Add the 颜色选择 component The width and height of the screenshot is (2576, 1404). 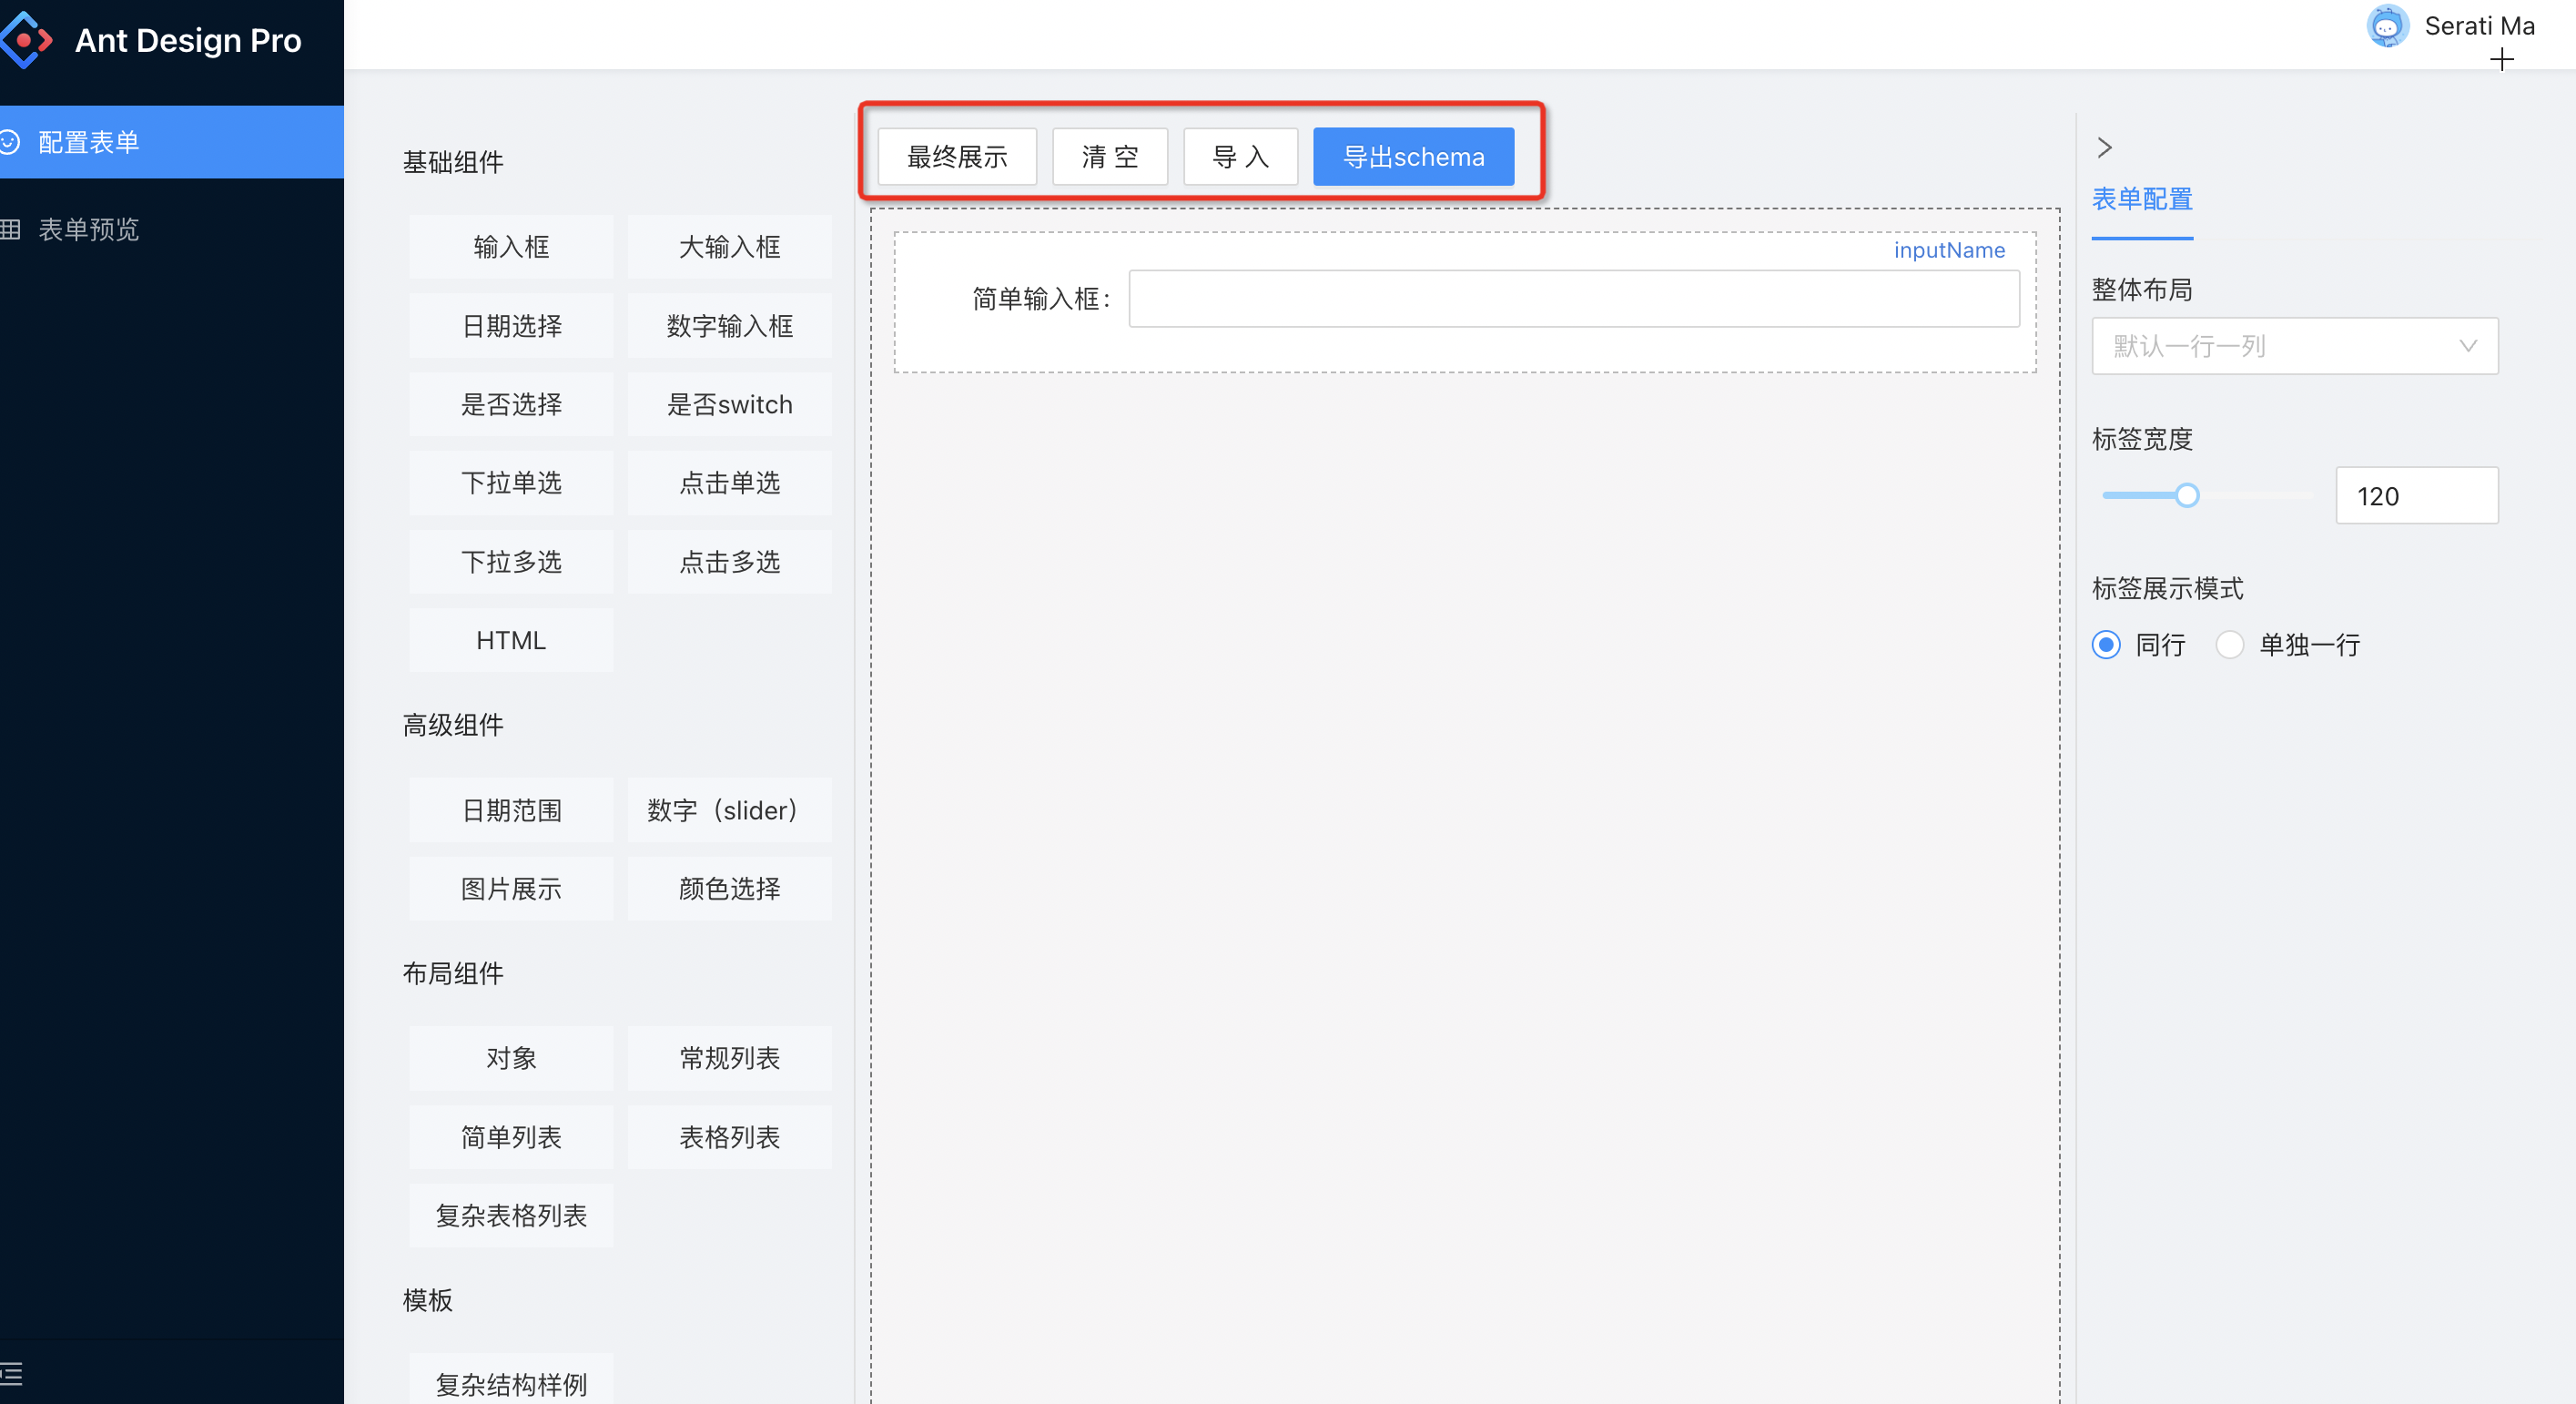pyautogui.click(x=730, y=888)
